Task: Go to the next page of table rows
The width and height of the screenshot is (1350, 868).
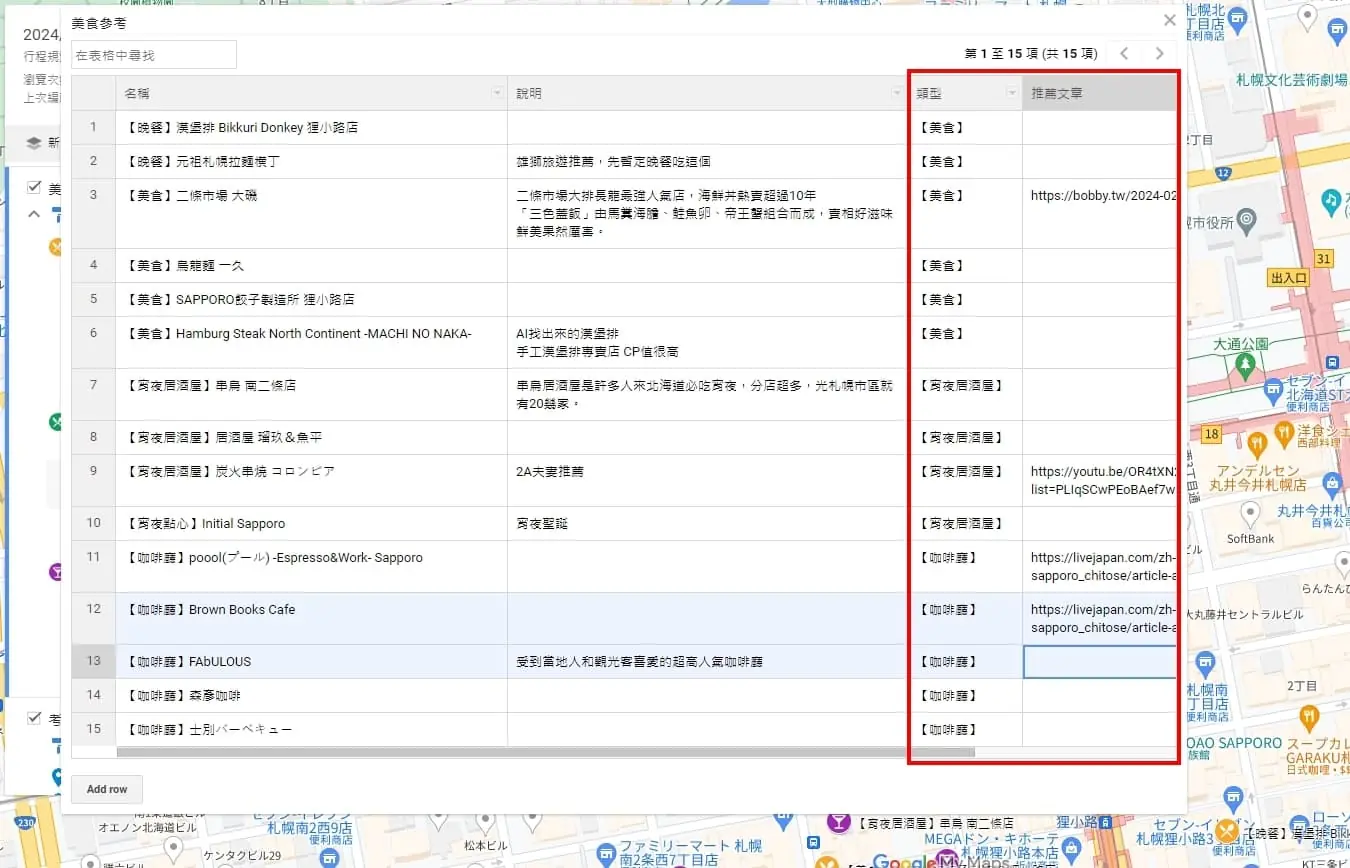Action: pos(1160,54)
